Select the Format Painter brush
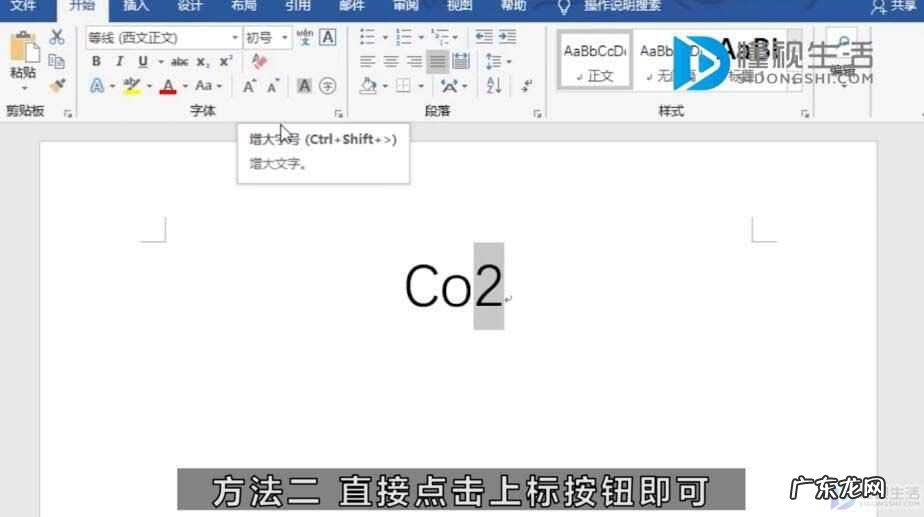Screen dimensions: 924x517 point(57,85)
